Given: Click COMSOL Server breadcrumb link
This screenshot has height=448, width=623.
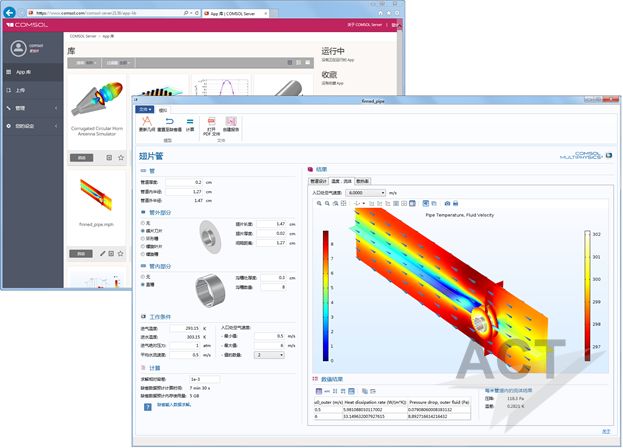Looking at the screenshot, I should (x=83, y=36).
